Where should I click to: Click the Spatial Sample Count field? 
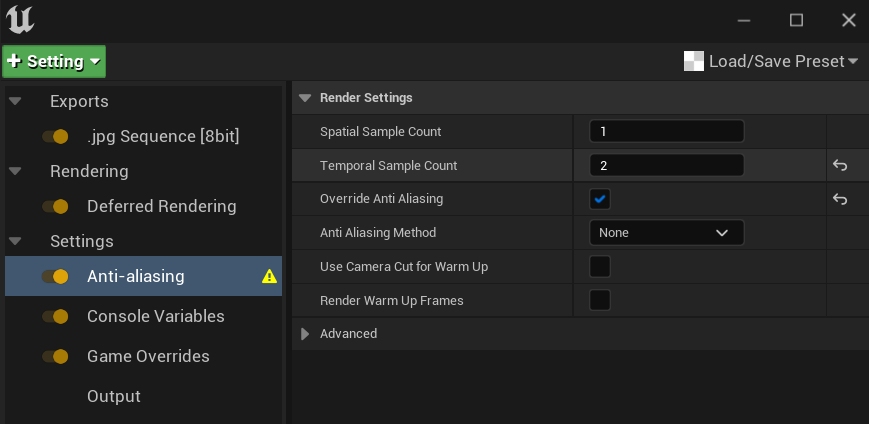[x=666, y=132]
